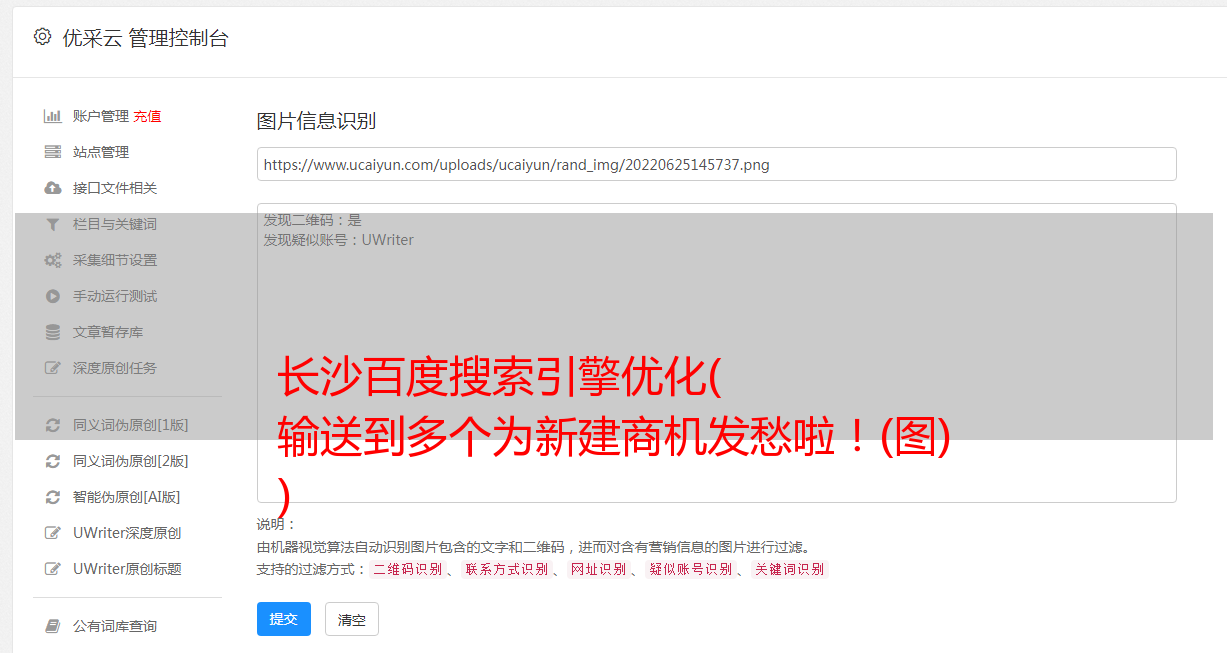Click the filter icon for 栏目与关键词
1227x653 pixels.
53,224
